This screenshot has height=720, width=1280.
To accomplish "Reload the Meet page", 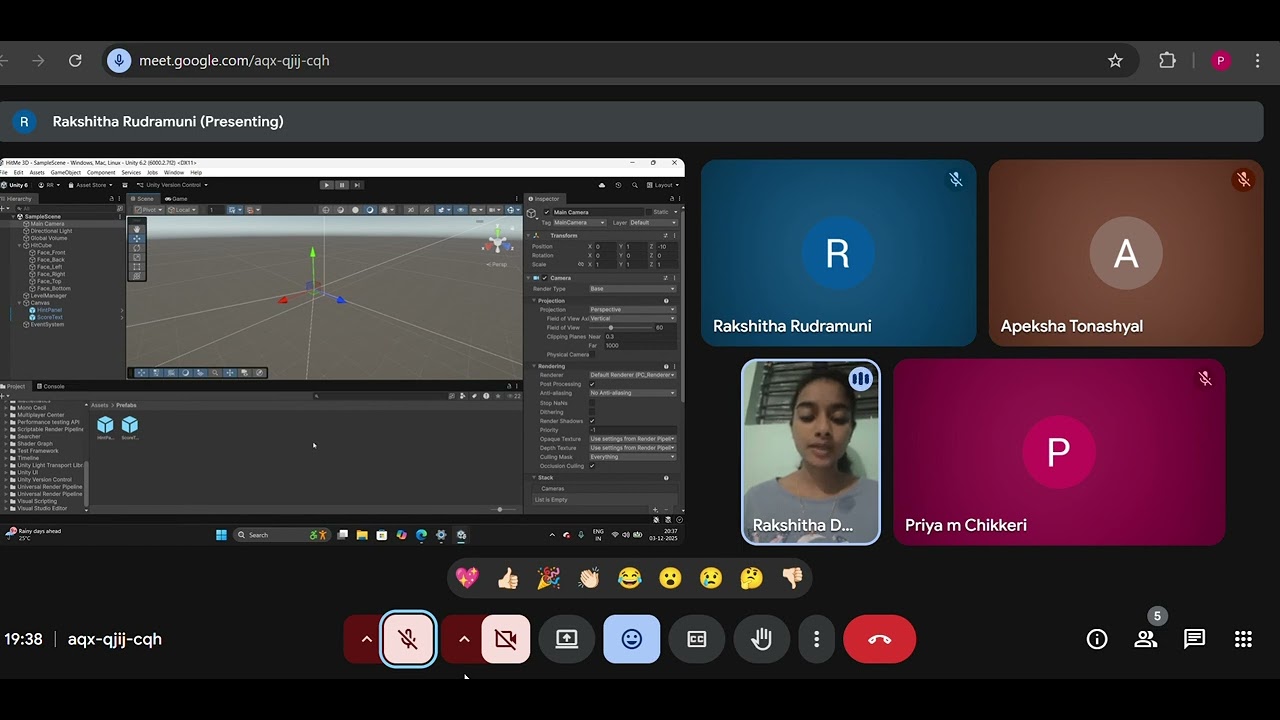I will pos(75,61).
